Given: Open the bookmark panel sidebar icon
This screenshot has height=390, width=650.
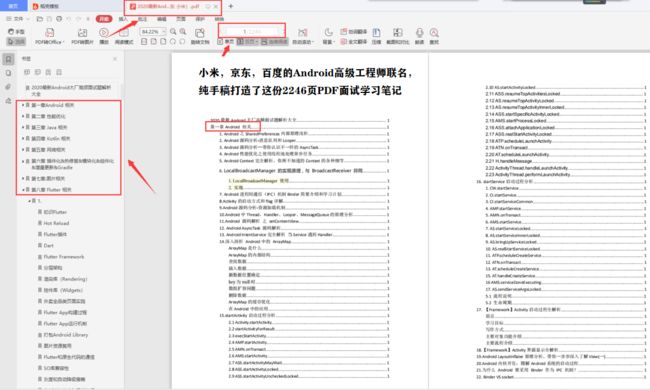Looking at the screenshot, I should click(x=8, y=59).
